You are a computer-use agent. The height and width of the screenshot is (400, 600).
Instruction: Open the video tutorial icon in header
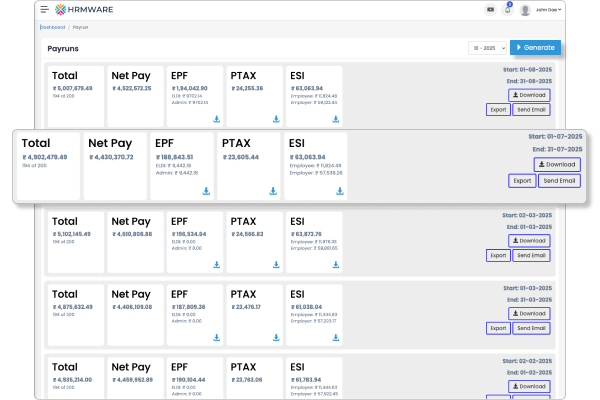(x=490, y=9)
